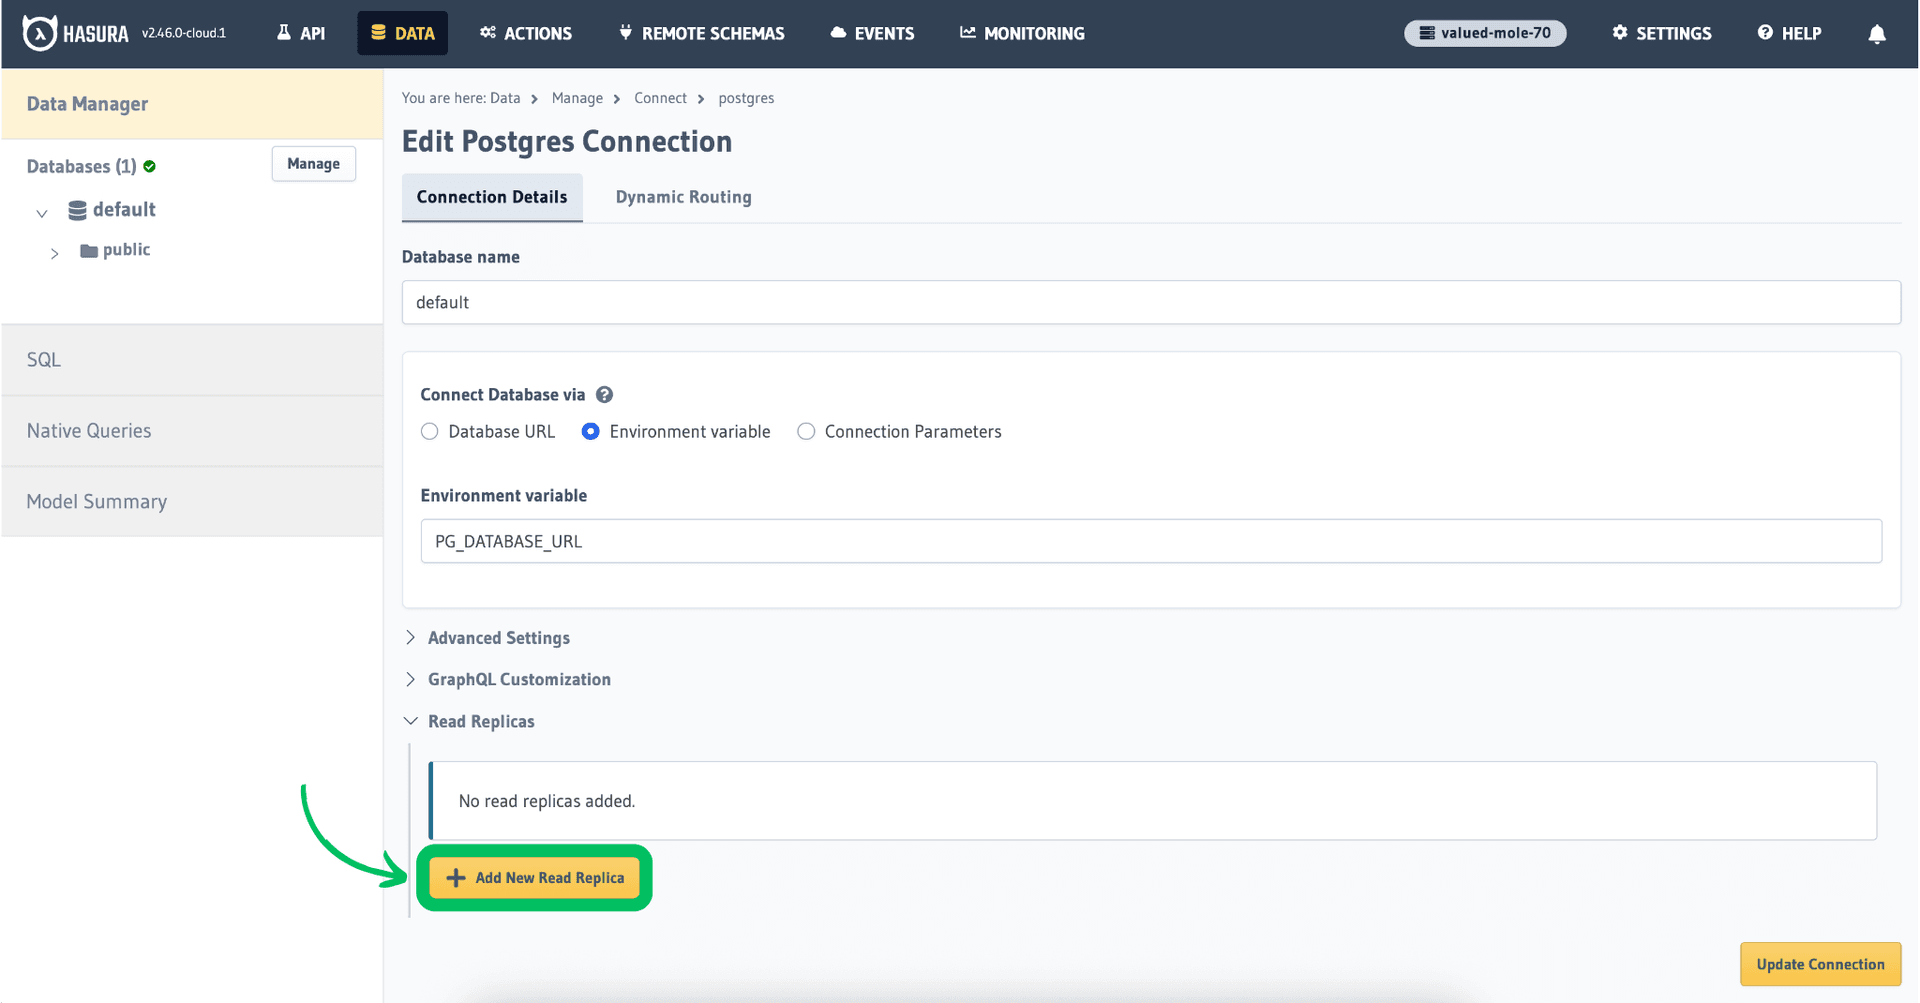
Task: Select the Database URL radio option
Action: [x=430, y=432]
